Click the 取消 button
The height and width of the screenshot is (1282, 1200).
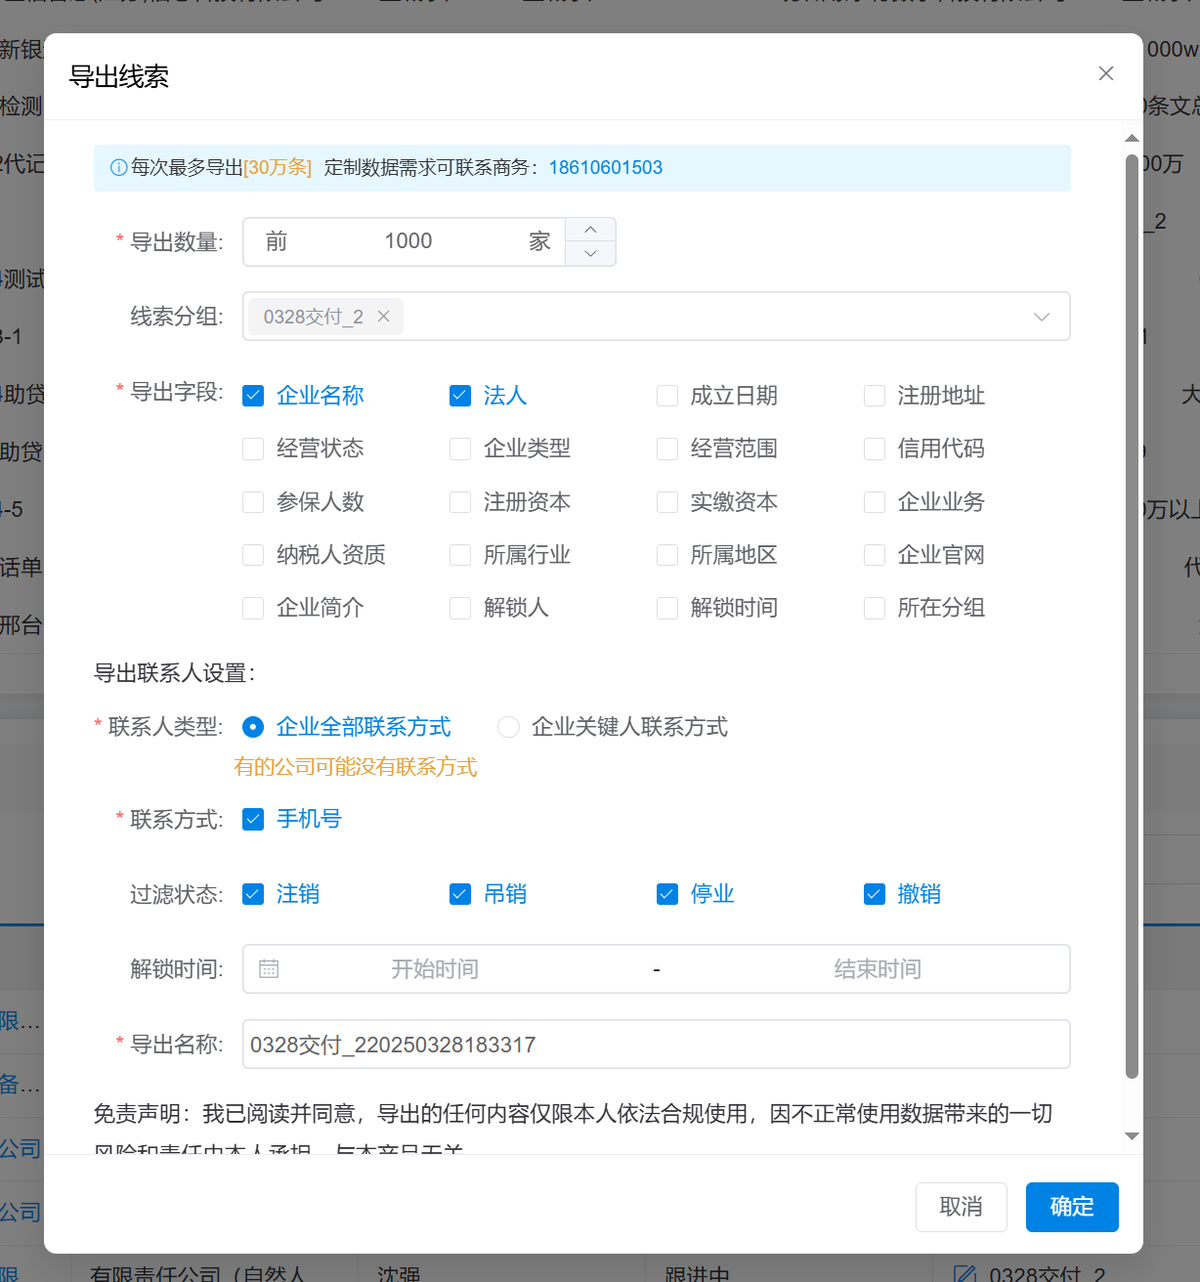[x=961, y=1207]
